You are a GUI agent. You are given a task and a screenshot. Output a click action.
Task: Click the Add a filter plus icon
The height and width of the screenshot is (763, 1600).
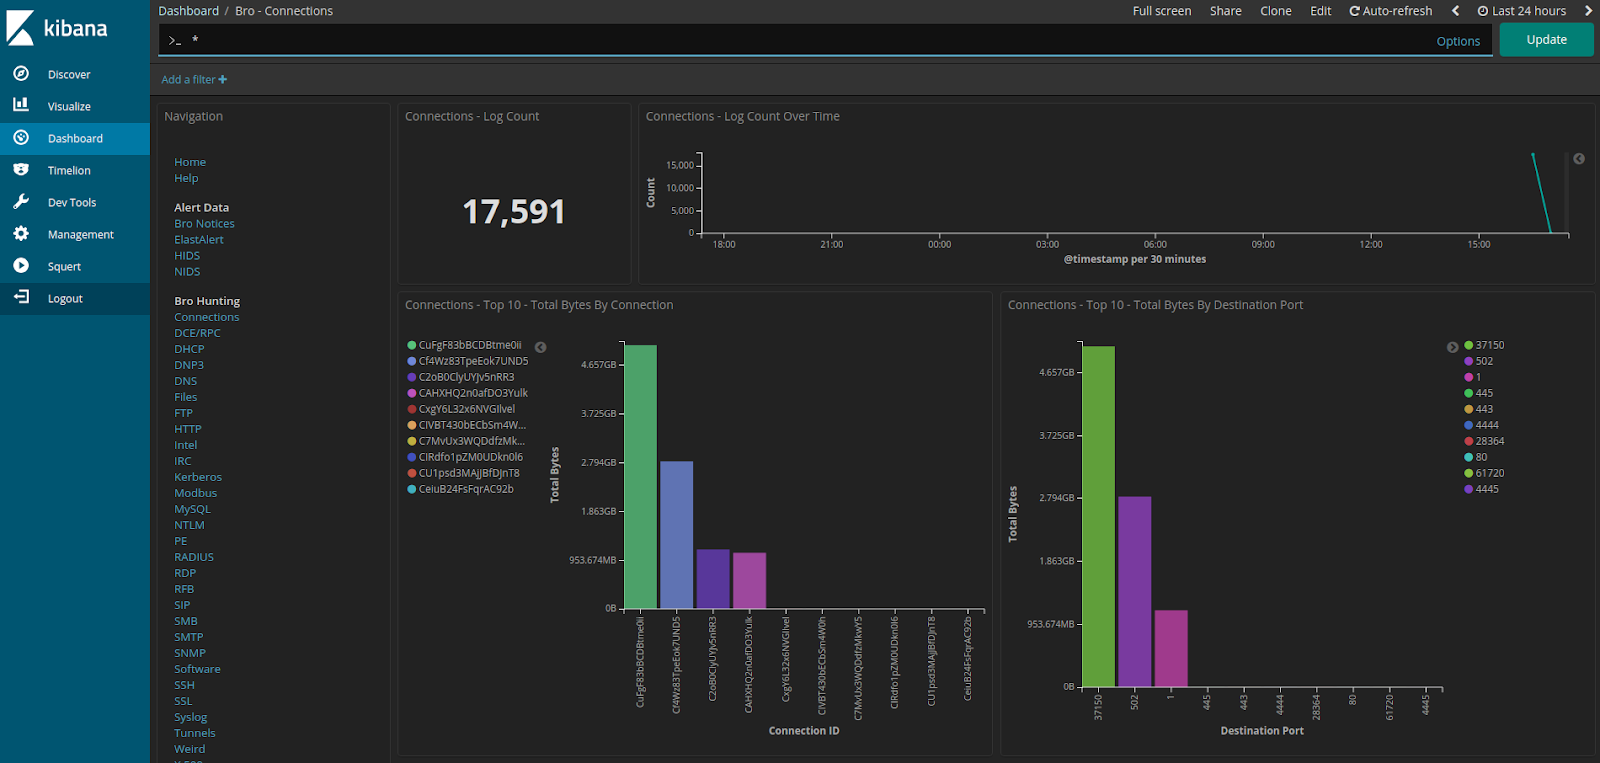click(223, 80)
